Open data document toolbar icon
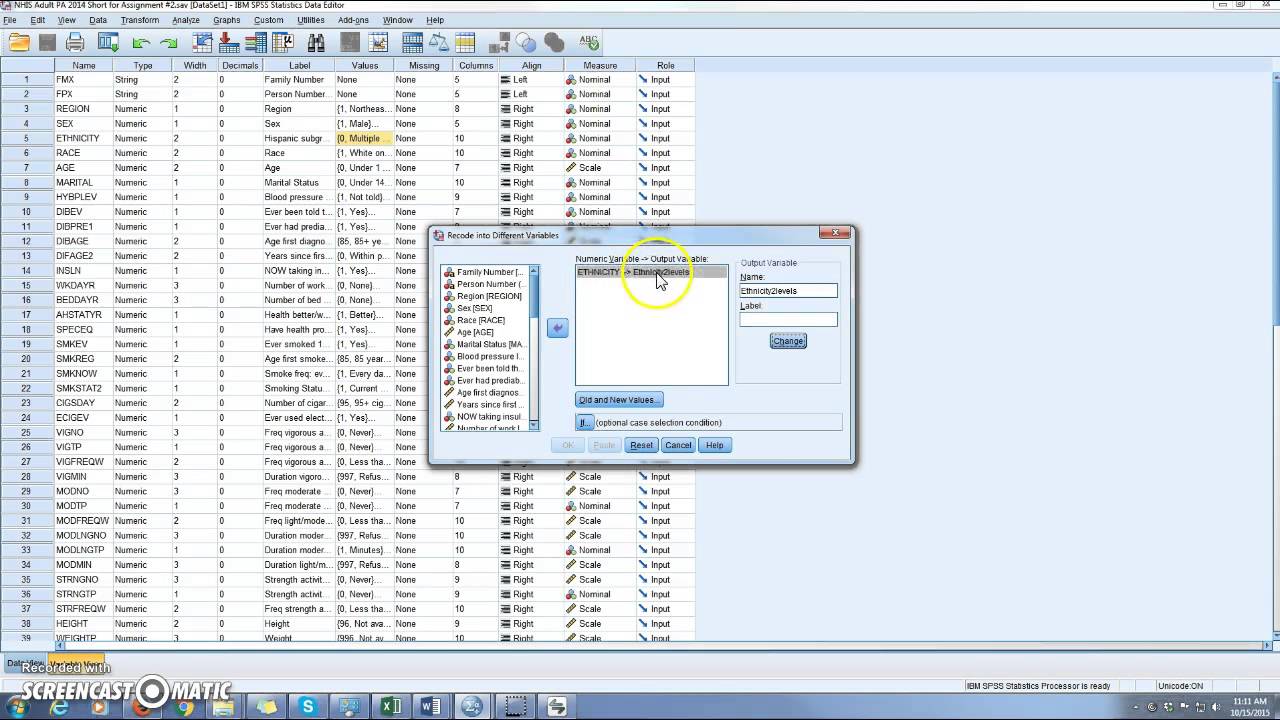Image resolution: width=1280 pixels, height=720 pixels. tap(19, 43)
